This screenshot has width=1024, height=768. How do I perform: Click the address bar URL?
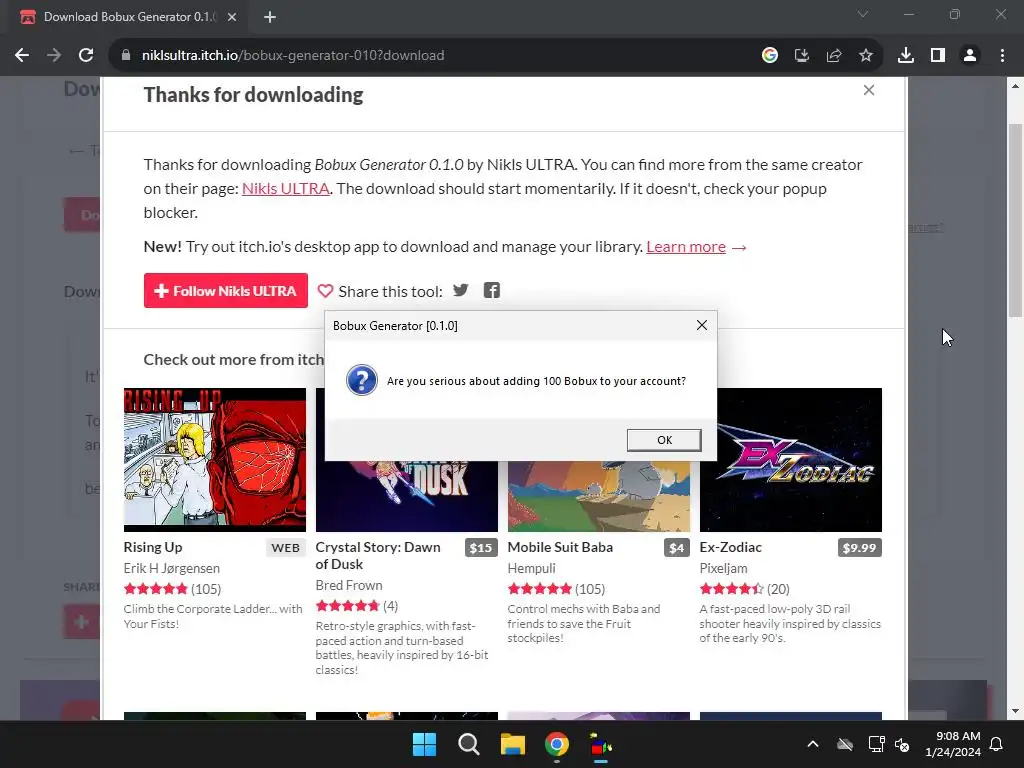(x=293, y=56)
